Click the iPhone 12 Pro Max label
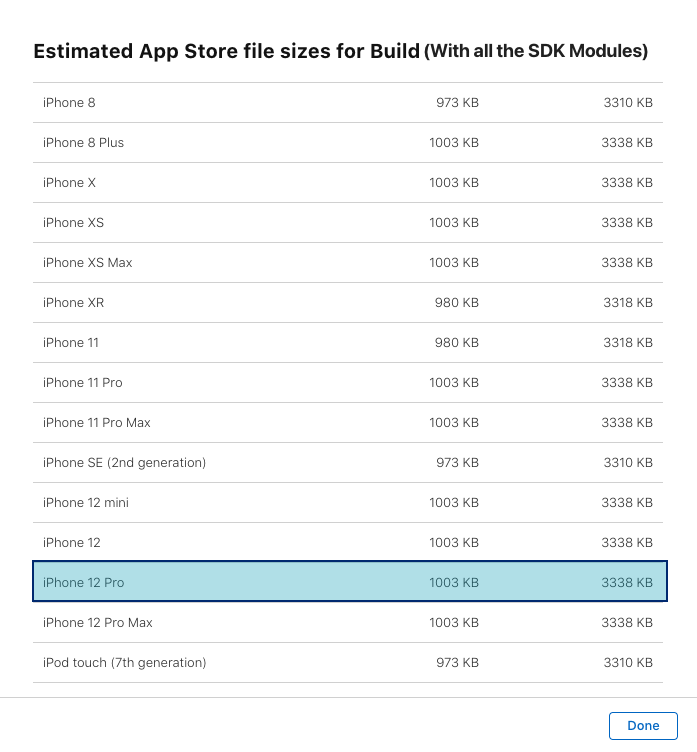 [x=97, y=623]
